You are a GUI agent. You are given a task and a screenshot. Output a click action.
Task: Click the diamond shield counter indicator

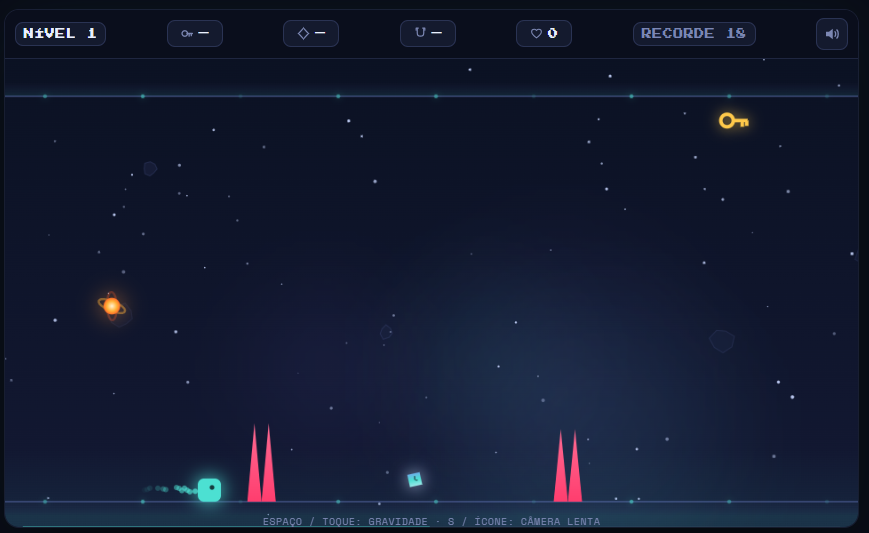pos(311,33)
